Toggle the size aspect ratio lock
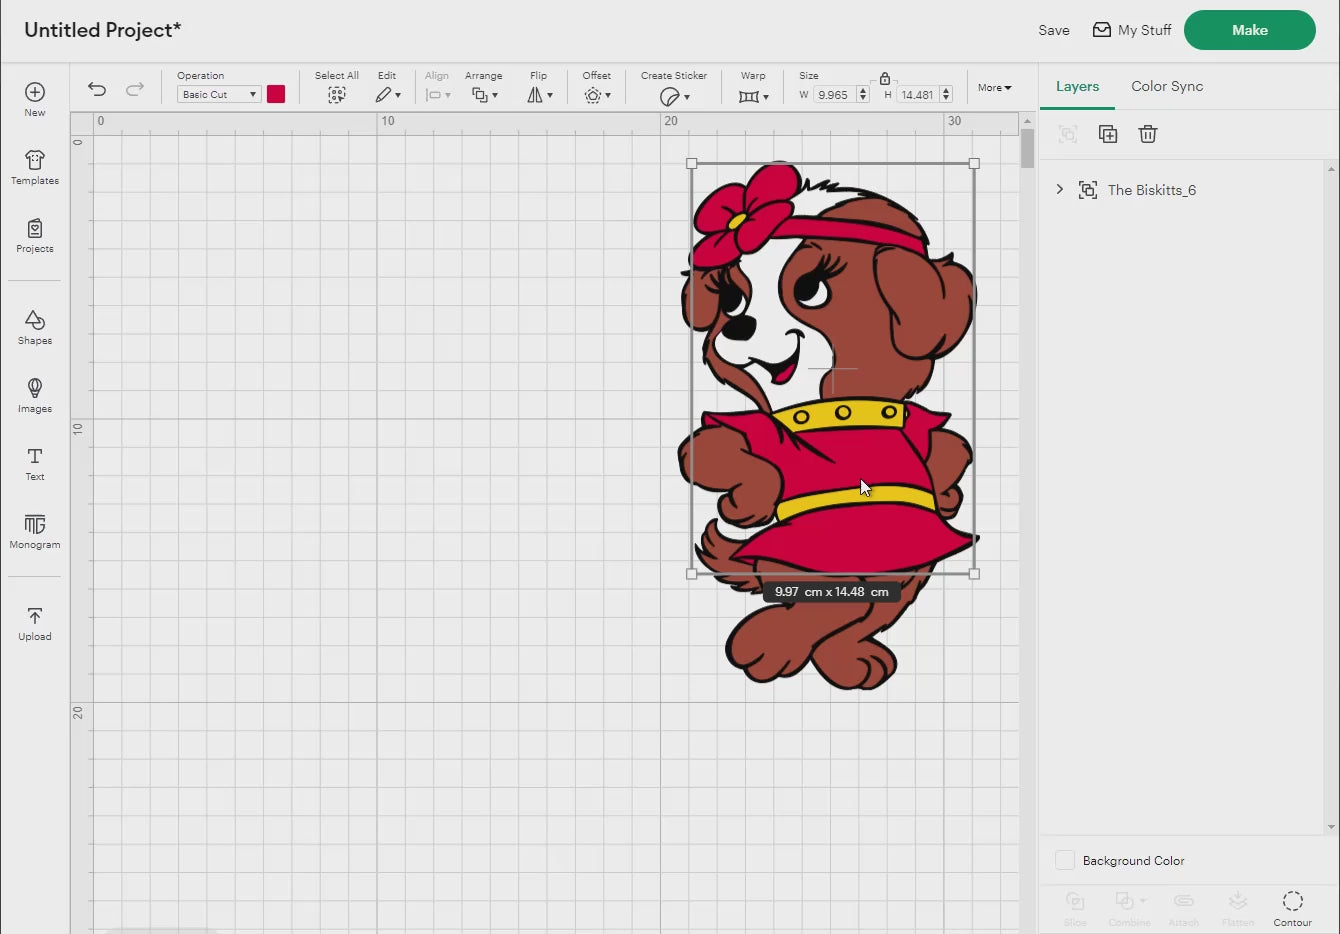Image resolution: width=1340 pixels, height=934 pixels. (x=885, y=78)
